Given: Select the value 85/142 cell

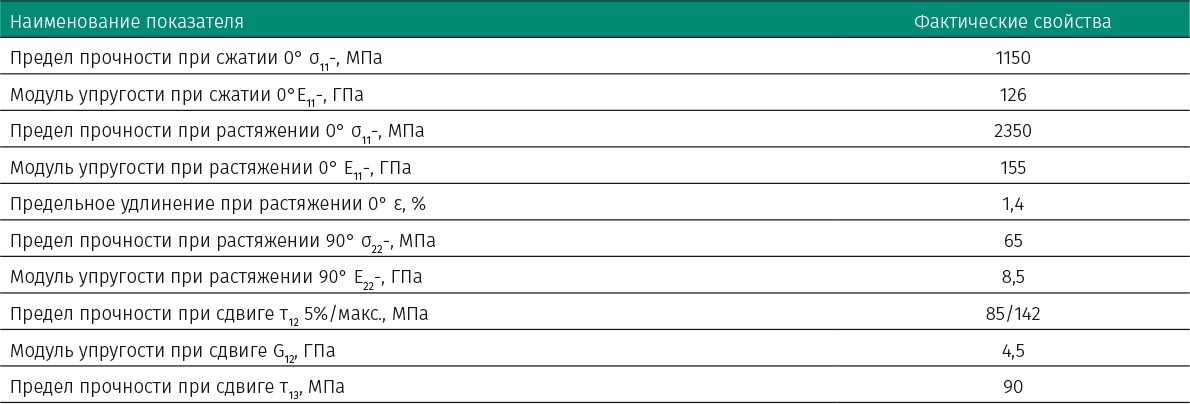Looking at the screenshot, I should [1012, 314].
